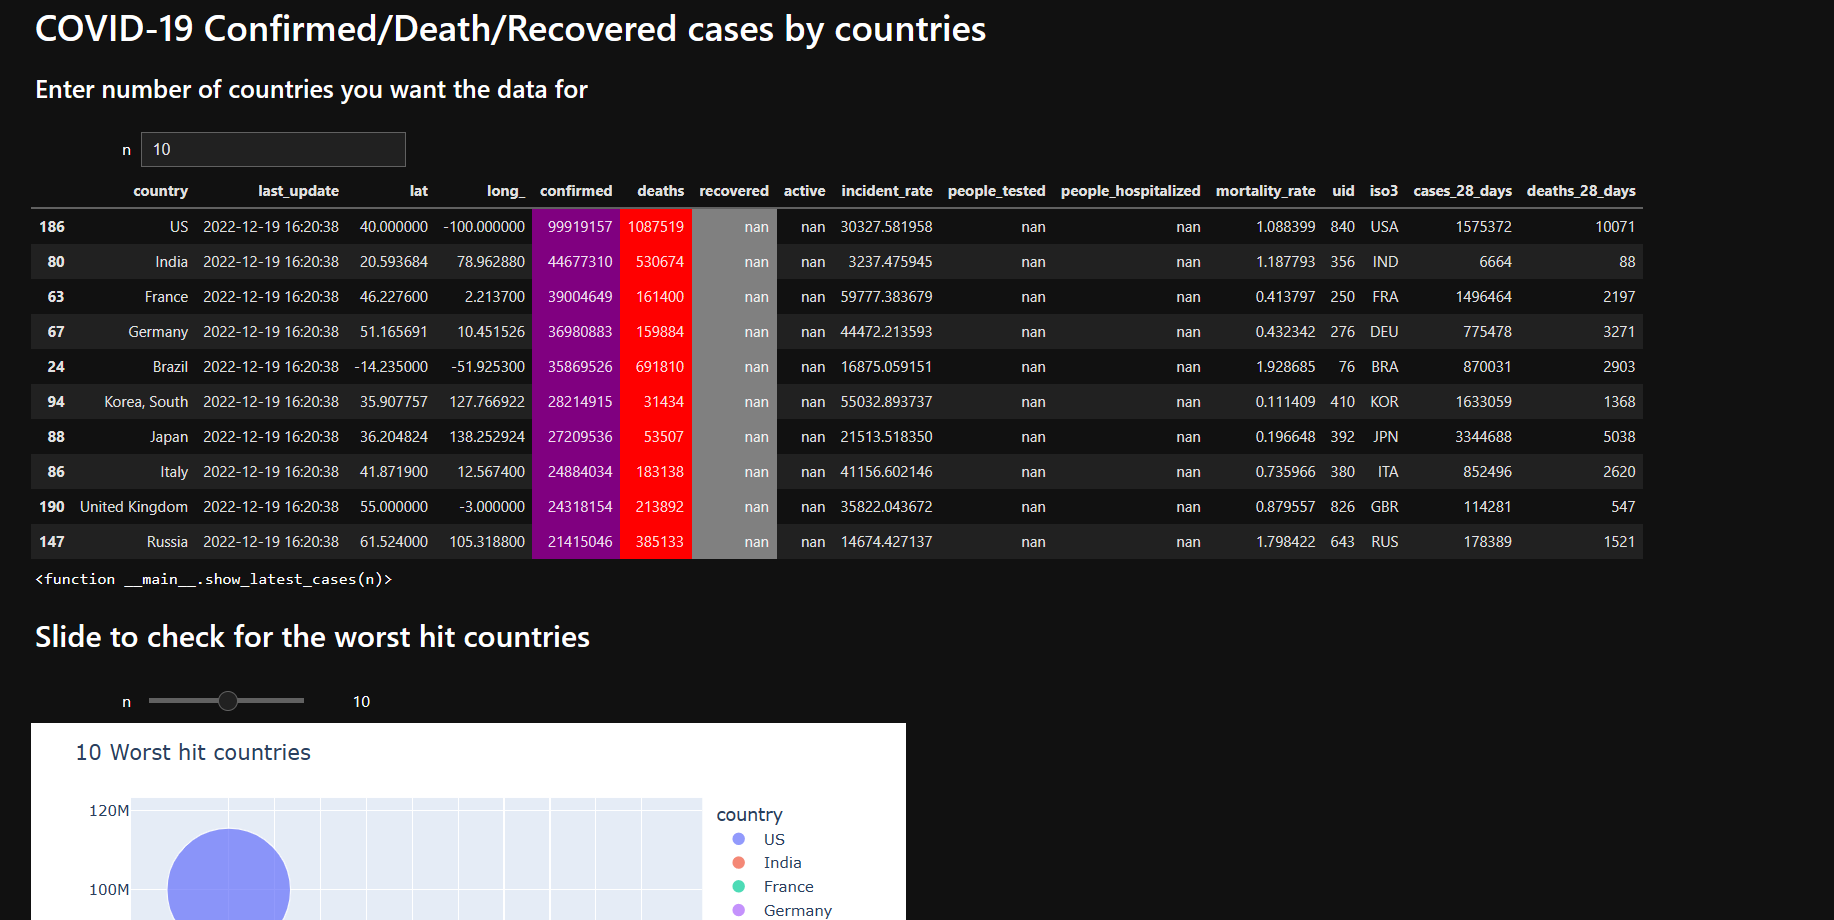Select the 'recovered' column header
Viewport: 1834px width, 920px height.
(x=734, y=191)
